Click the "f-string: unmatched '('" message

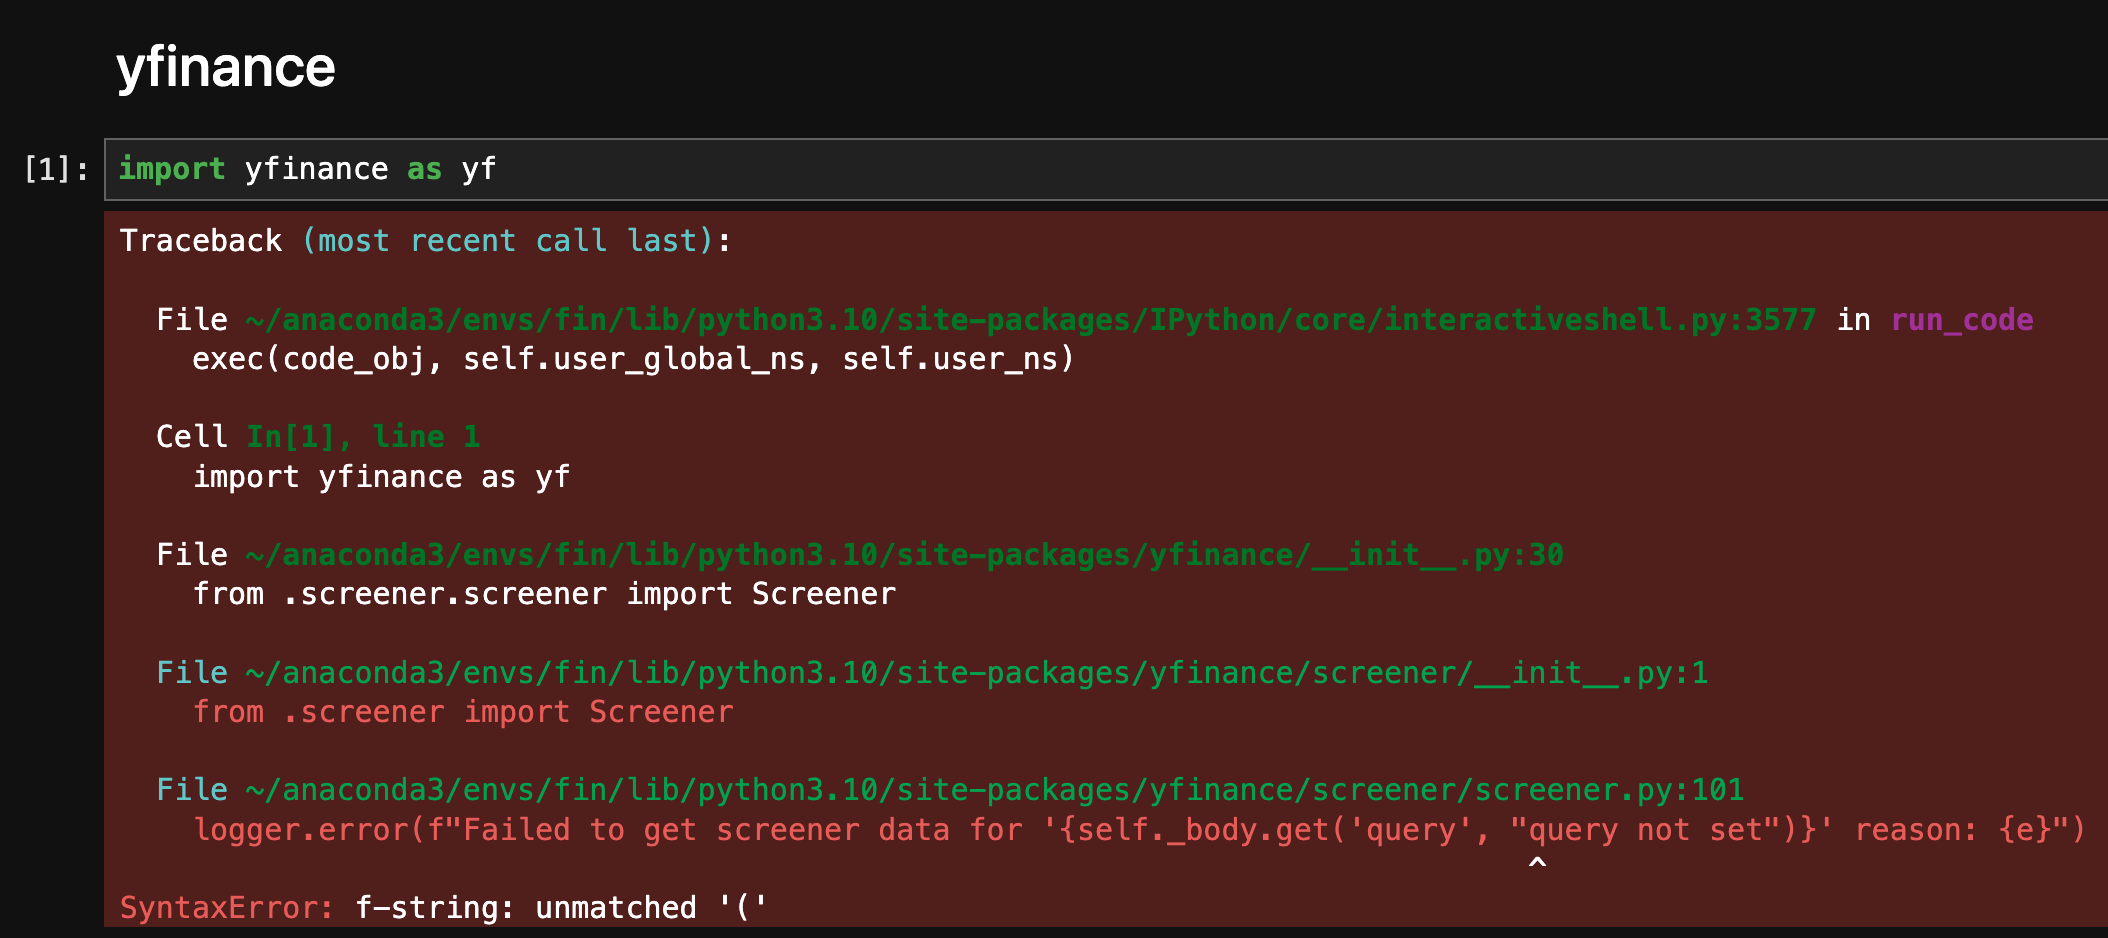[x=562, y=908]
